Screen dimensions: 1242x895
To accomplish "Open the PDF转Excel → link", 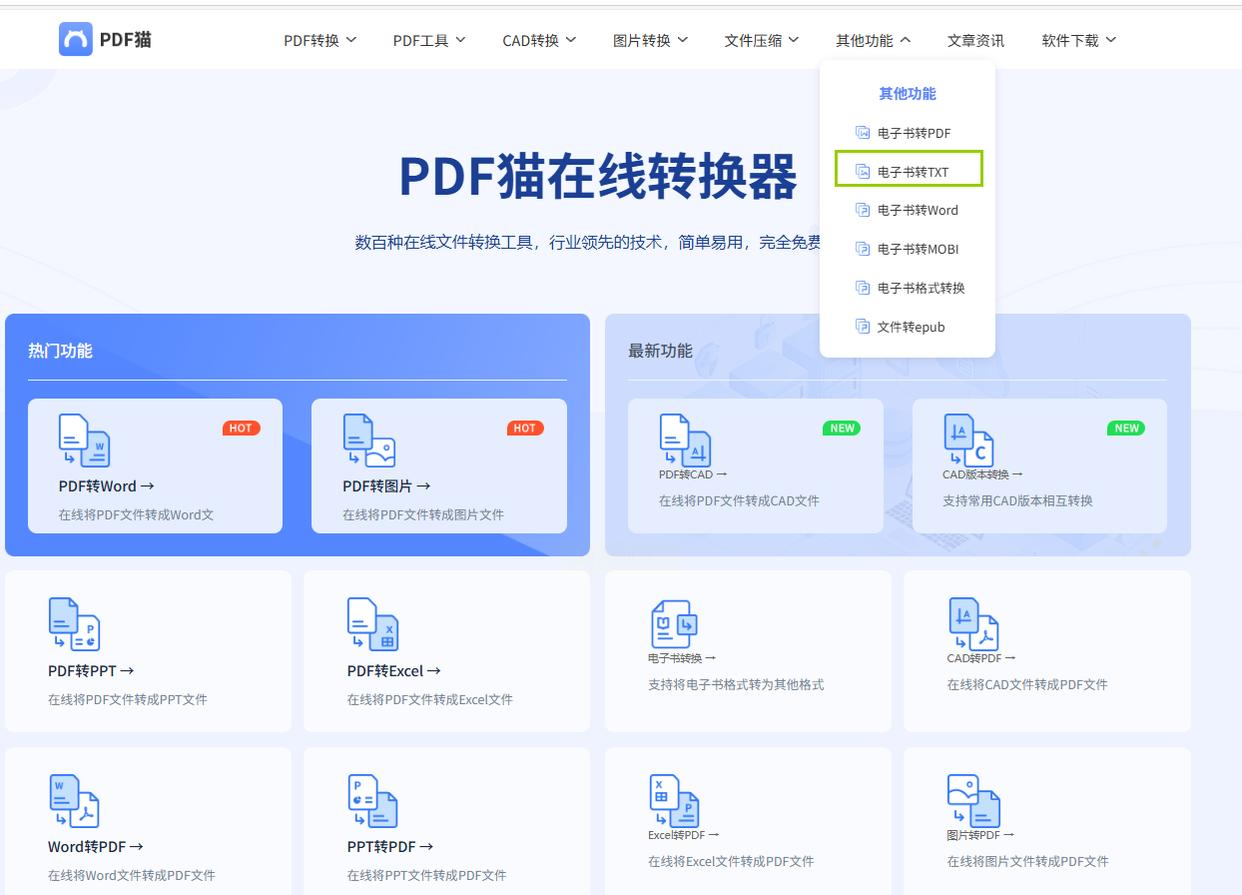I will coord(393,671).
